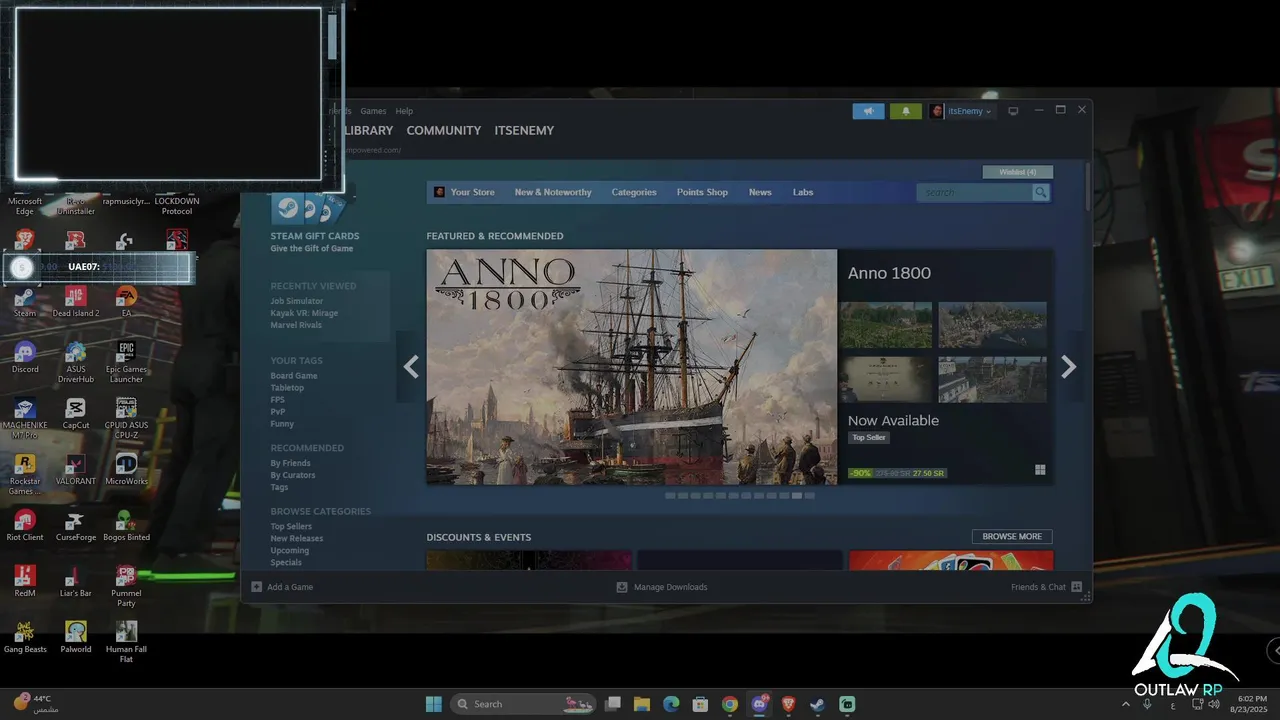The width and height of the screenshot is (1280, 720).
Task: Open MicroWorks desktop shortcut
Action: [126, 469]
